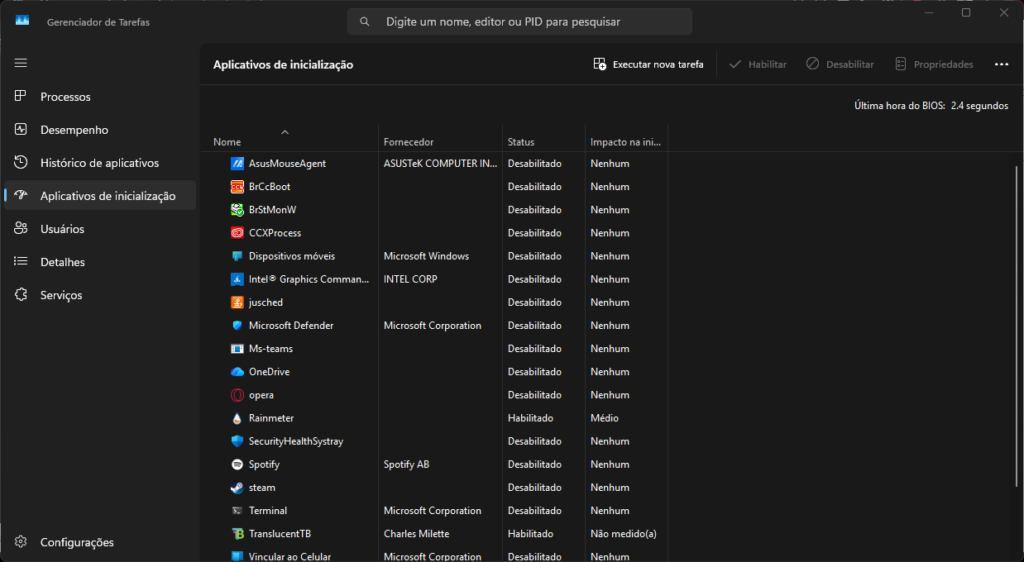Click the INTEL CORP publisher cell

click(x=410, y=279)
